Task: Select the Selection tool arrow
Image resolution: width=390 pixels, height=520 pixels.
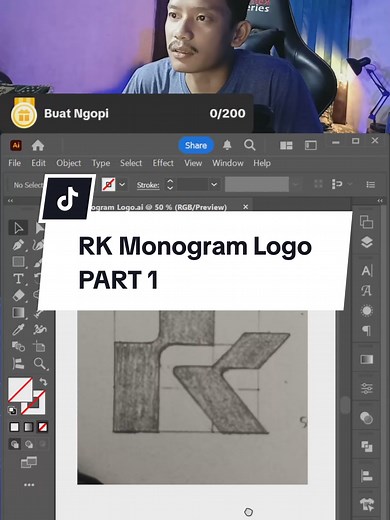Action: click(18, 228)
